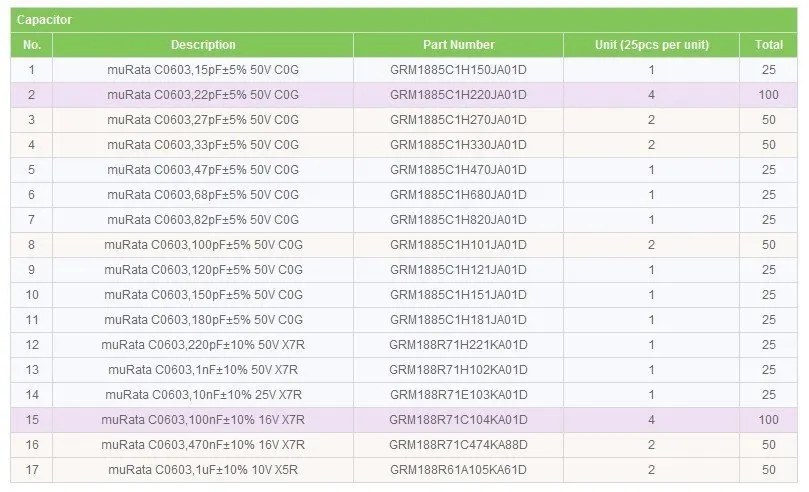Click row number 8 cell

pos(31,245)
